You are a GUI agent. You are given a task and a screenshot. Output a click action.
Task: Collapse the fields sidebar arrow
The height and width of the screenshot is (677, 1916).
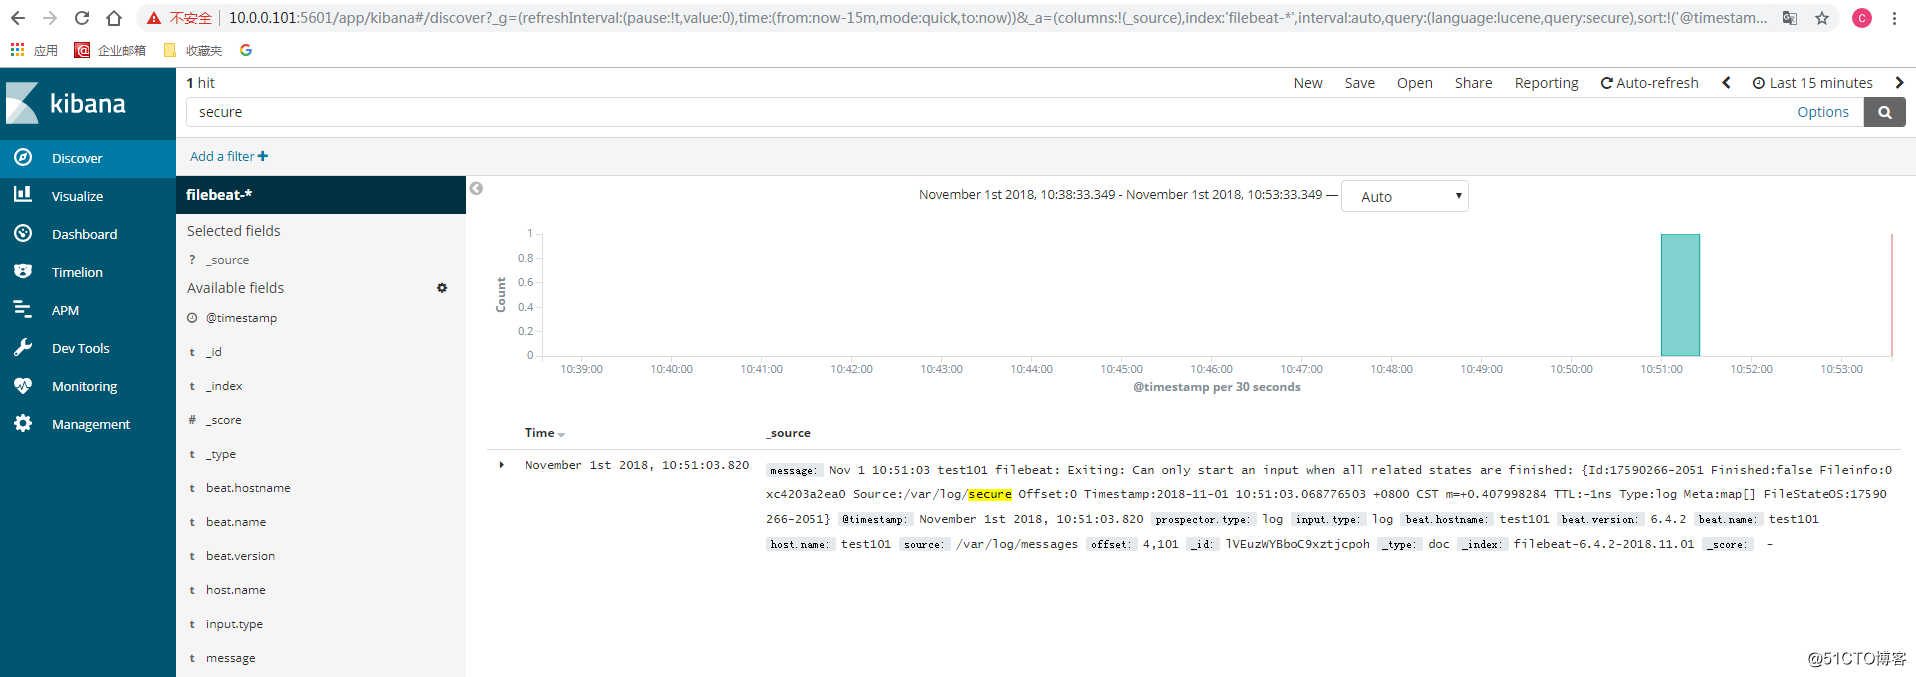[477, 188]
